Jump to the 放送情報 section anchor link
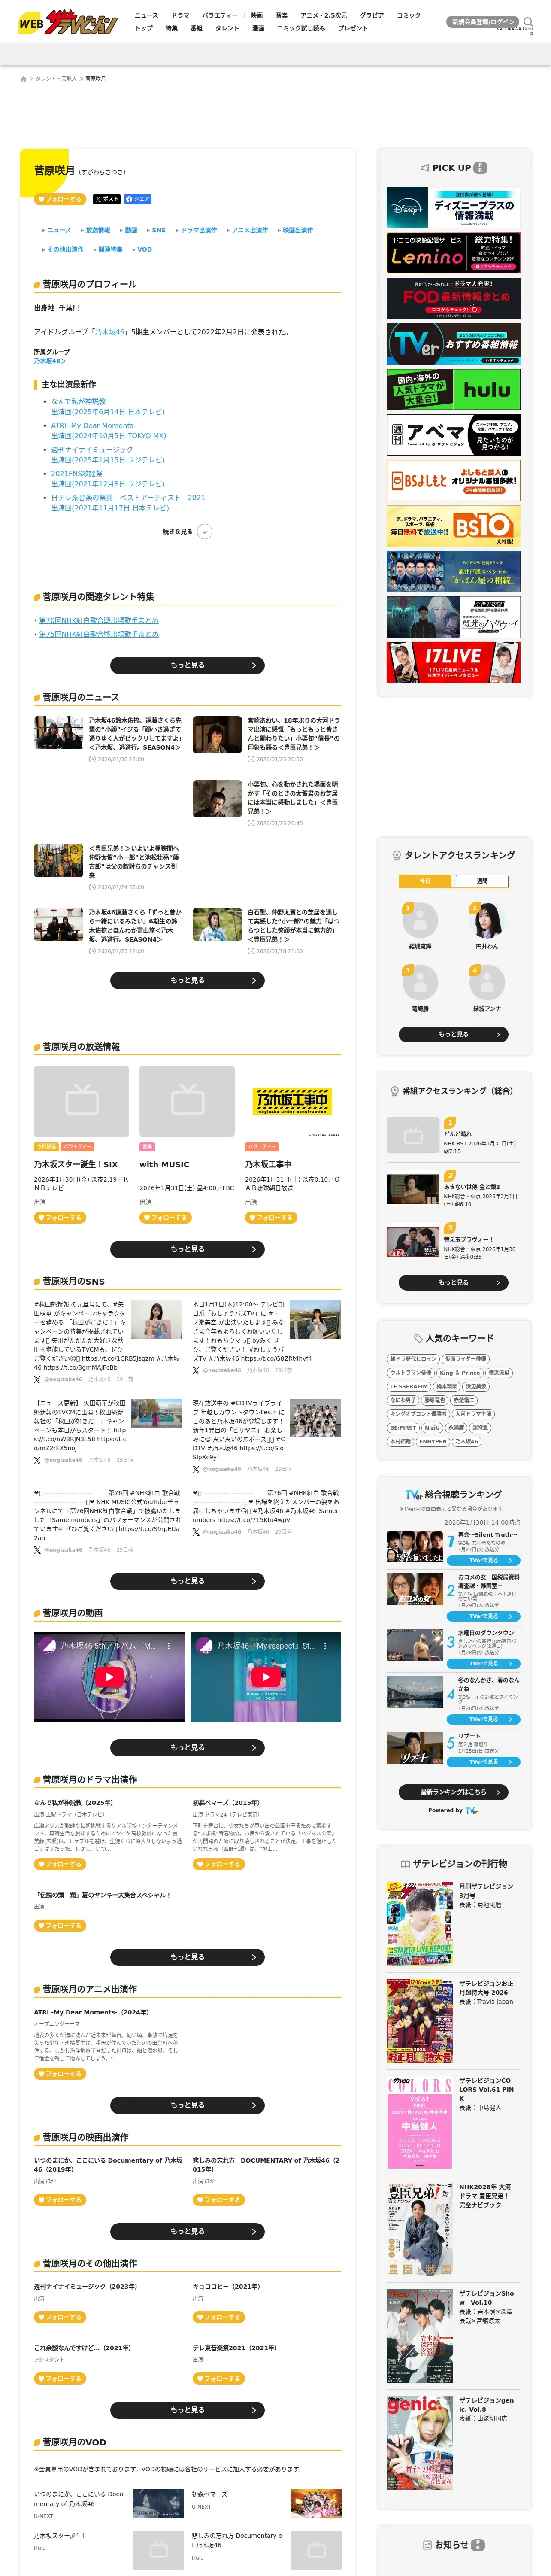 98,230
